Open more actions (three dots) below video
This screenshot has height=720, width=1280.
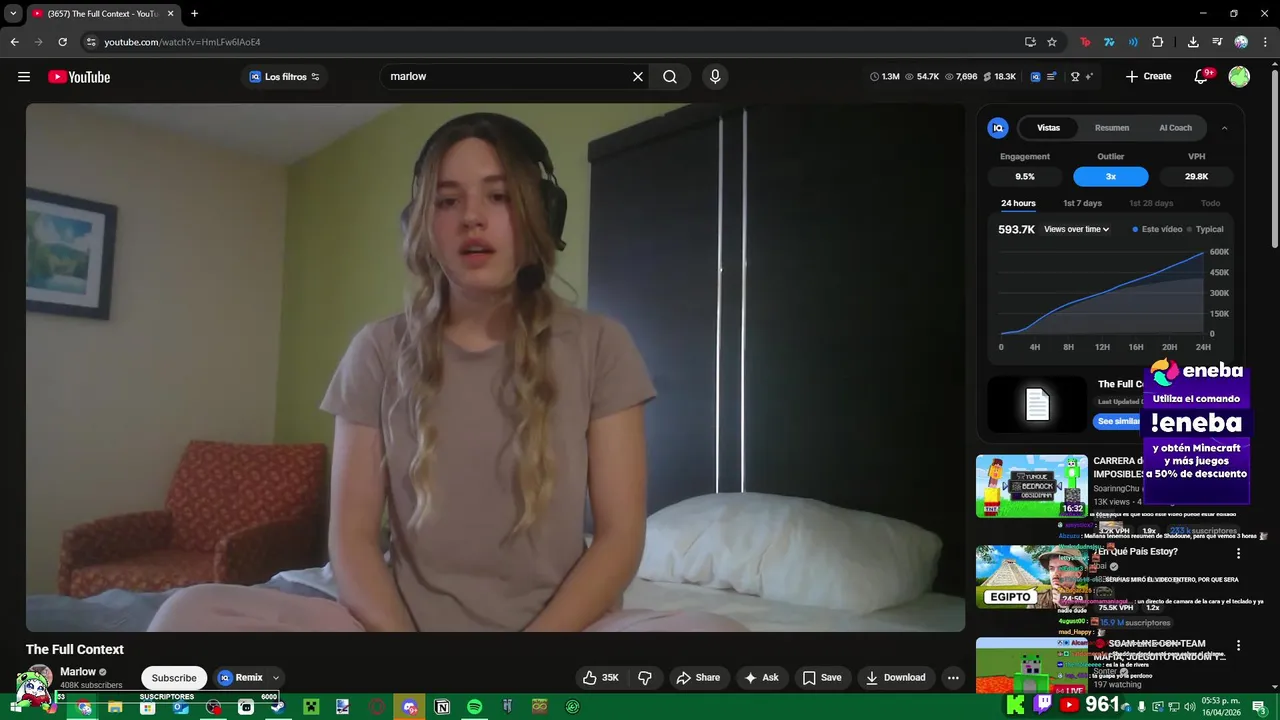pos(953,678)
